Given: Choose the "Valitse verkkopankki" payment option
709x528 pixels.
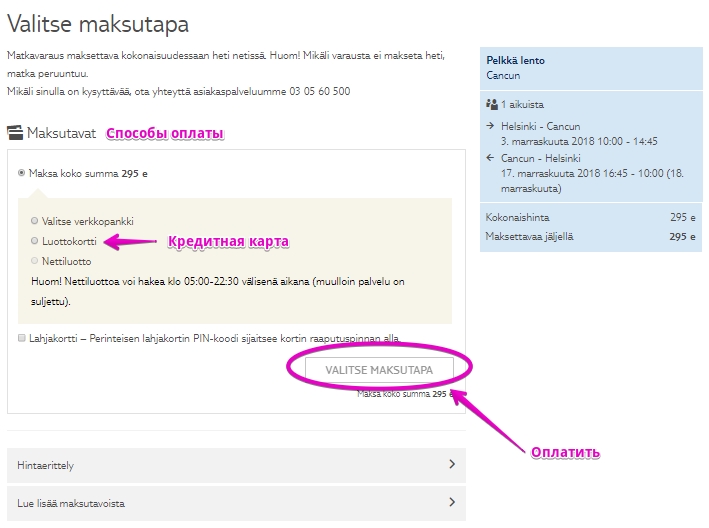Looking at the screenshot, I should coord(34,221).
